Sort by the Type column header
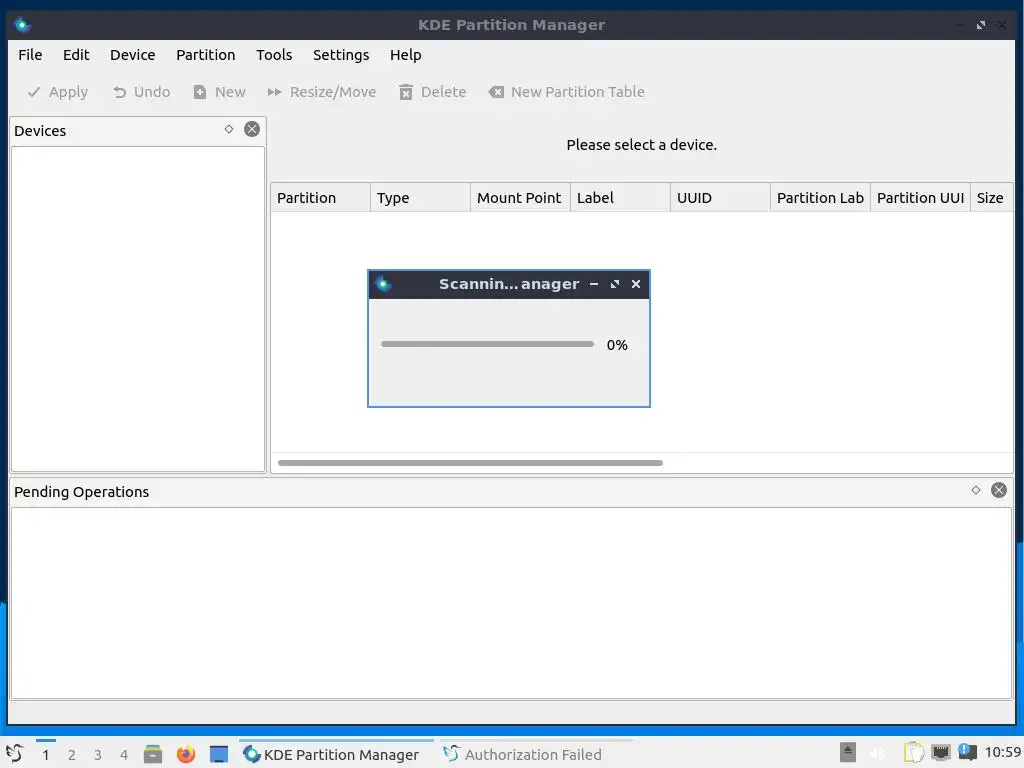This screenshot has height=768, width=1024. click(x=421, y=198)
